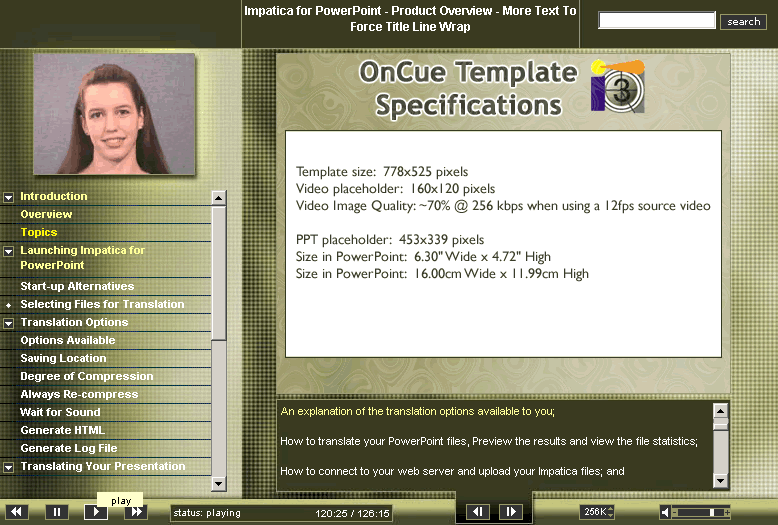The width and height of the screenshot is (778, 525).
Task: Click topic list scroll-up arrow
Action: point(218,198)
